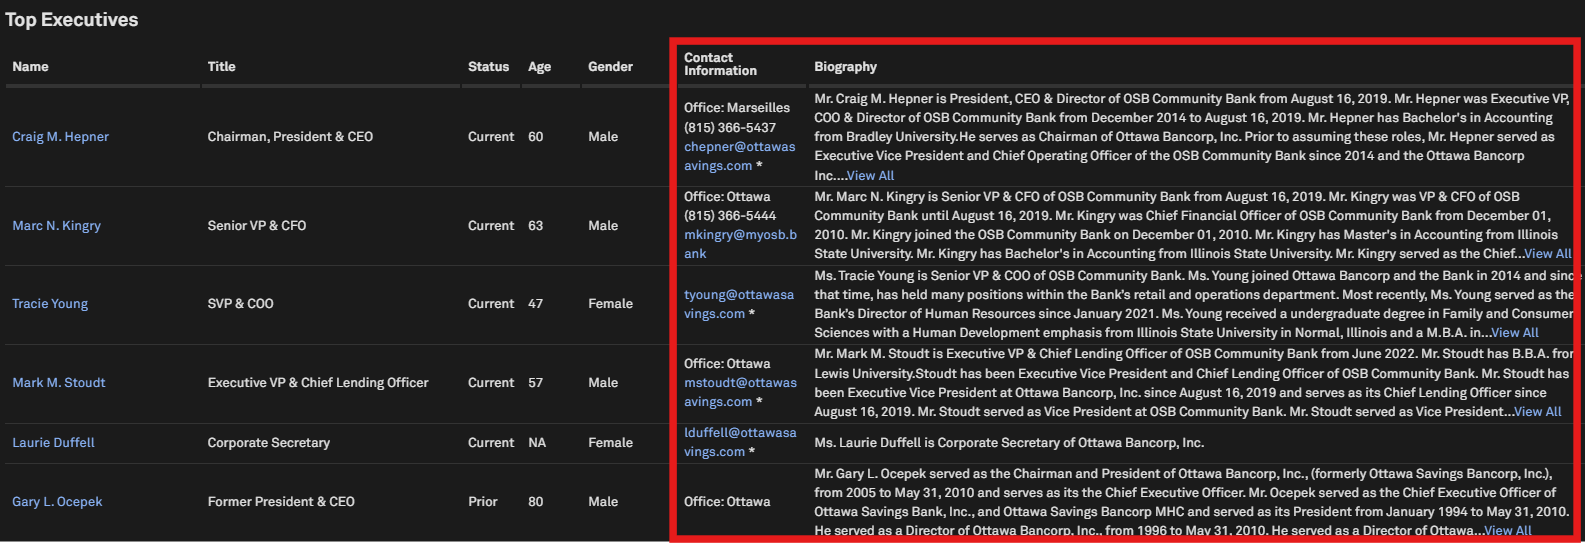This screenshot has width=1585, height=543.
Task: Sort by the Status column header
Action: [x=488, y=67]
